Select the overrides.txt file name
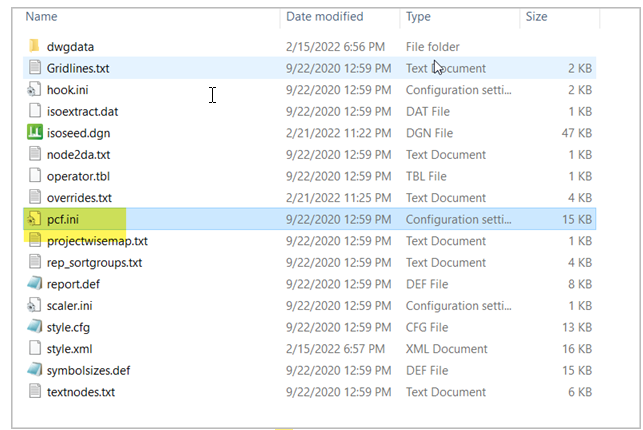This screenshot has height=430, width=643. 79,198
